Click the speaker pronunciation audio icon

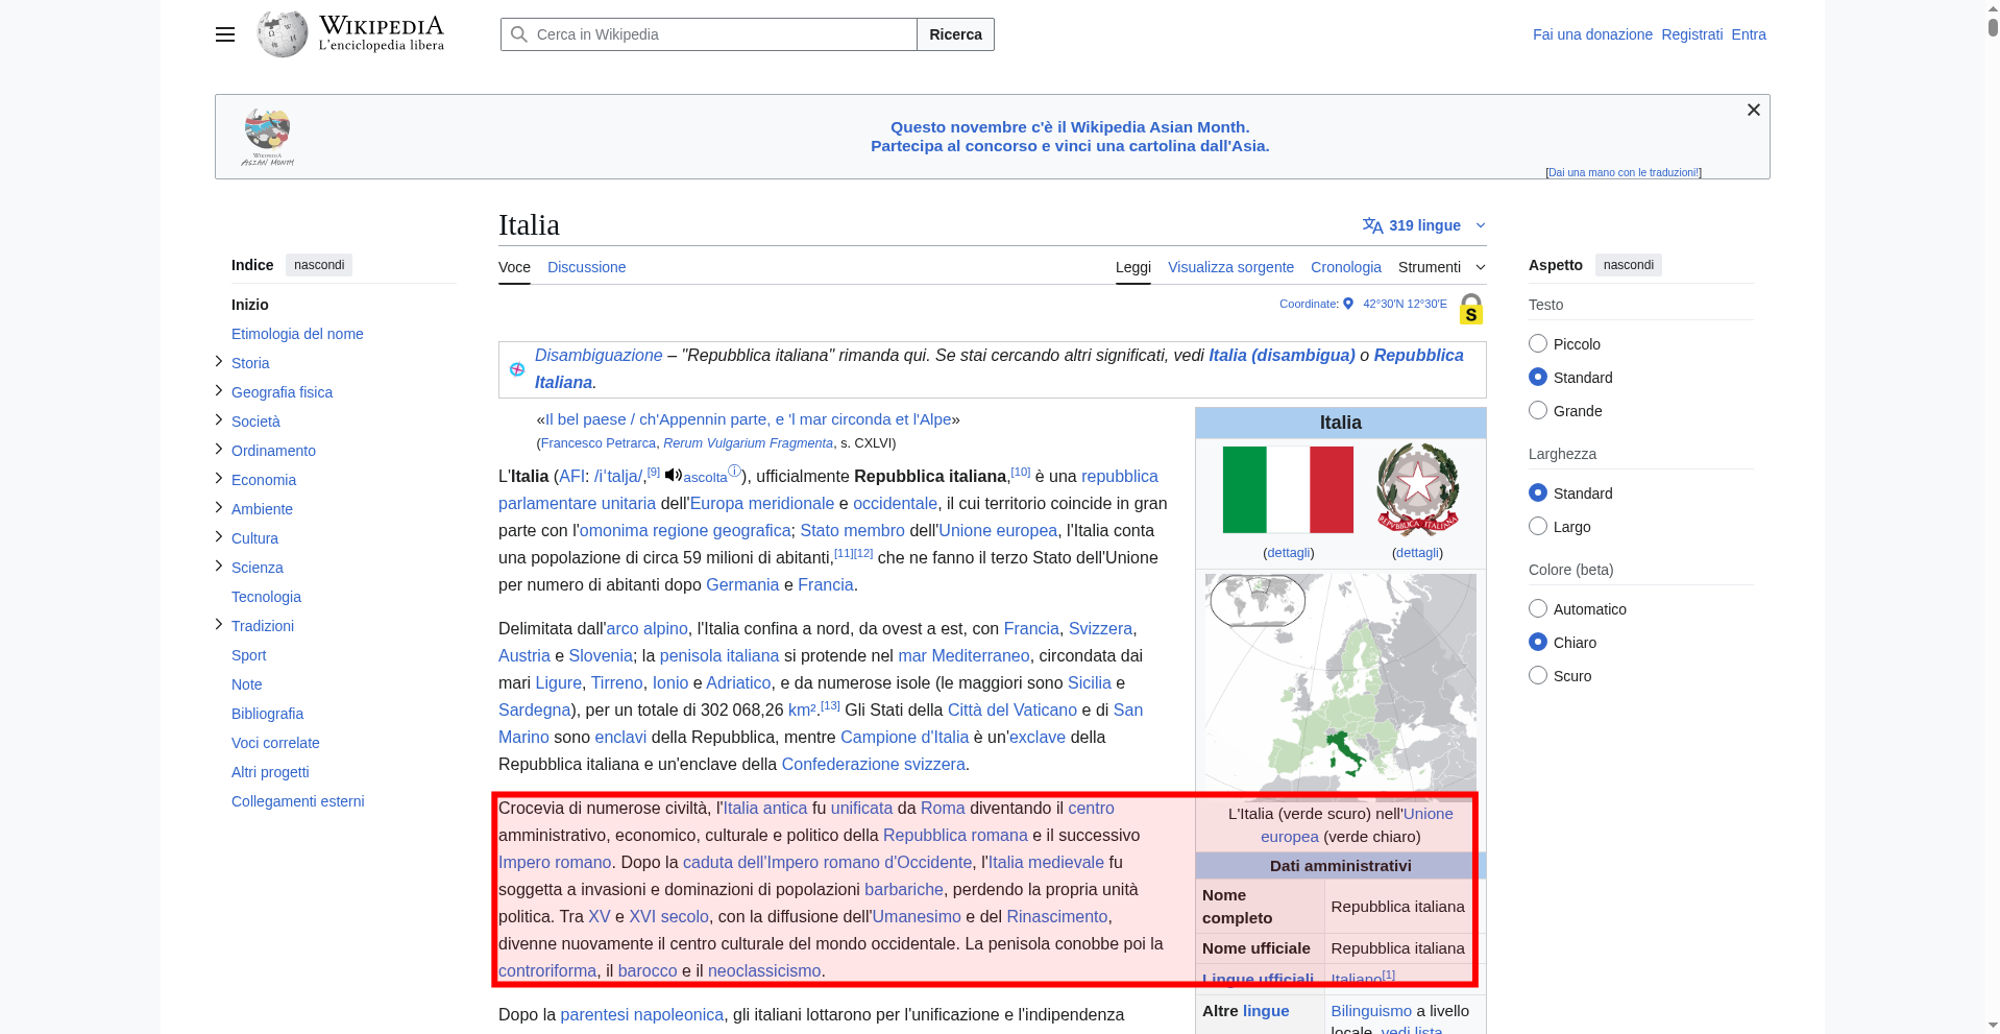(673, 475)
